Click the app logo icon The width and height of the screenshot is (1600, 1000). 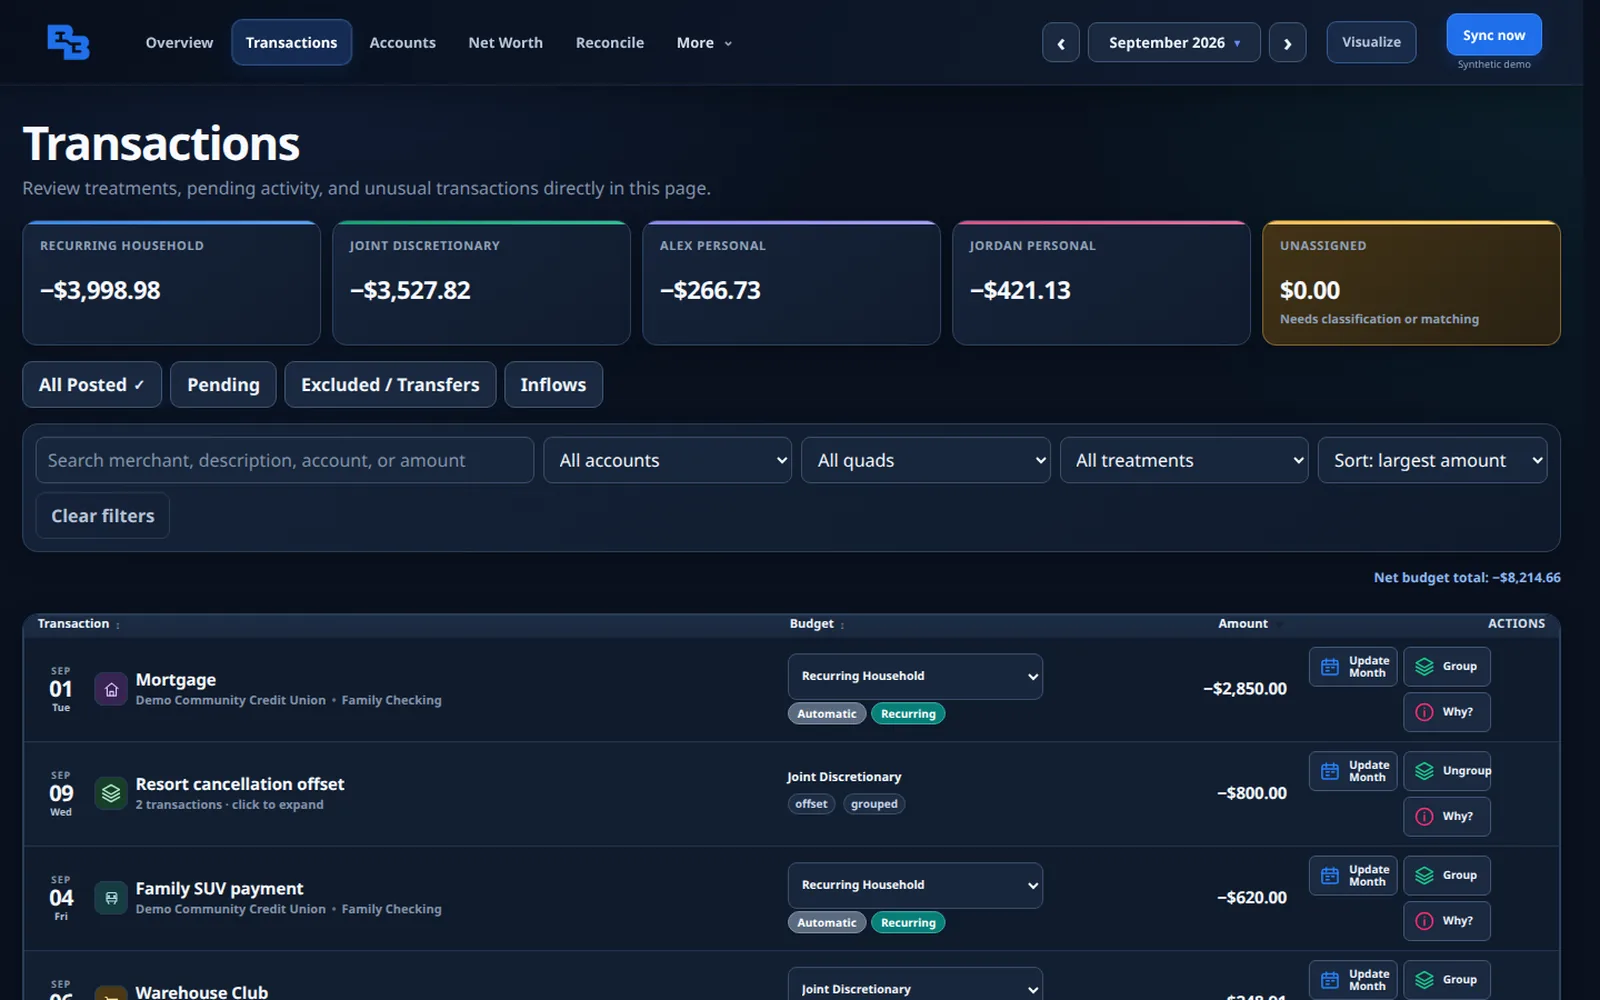tap(68, 42)
